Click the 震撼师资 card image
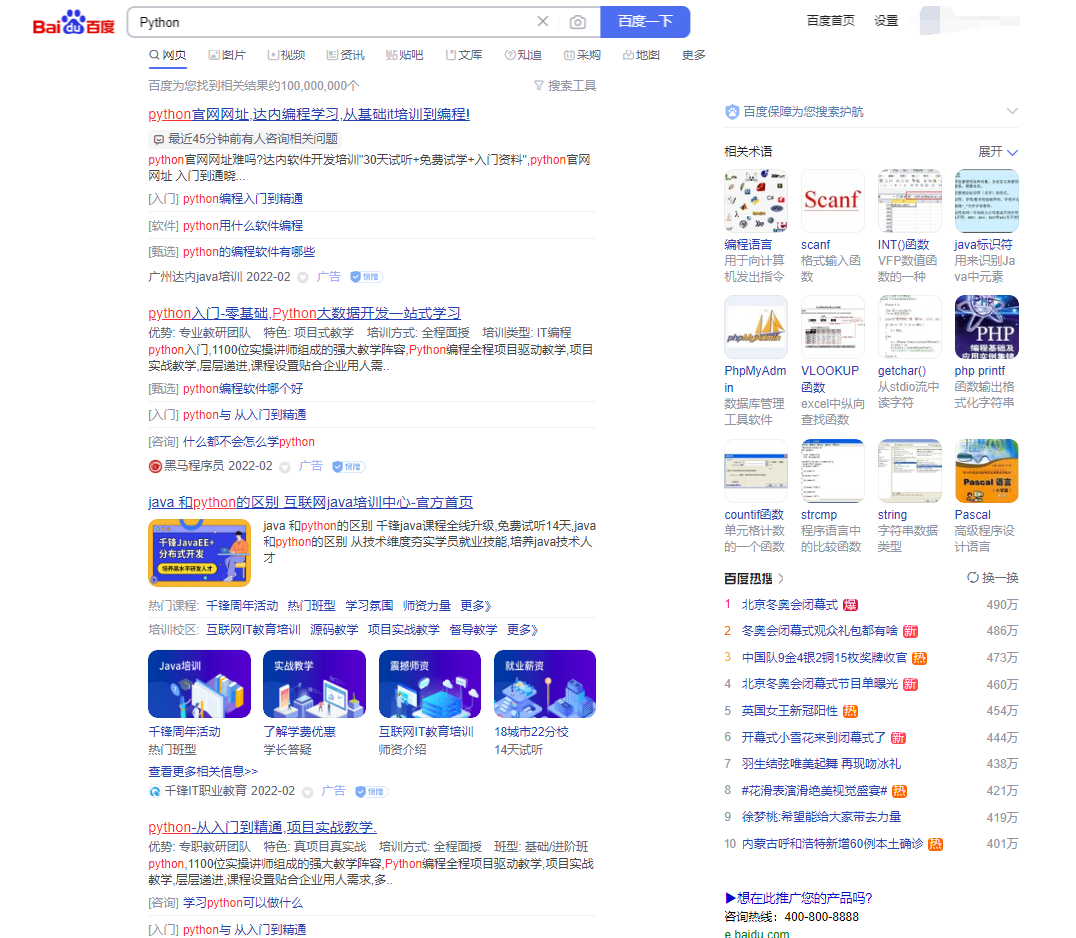This screenshot has height=938, width=1076. click(430, 684)
